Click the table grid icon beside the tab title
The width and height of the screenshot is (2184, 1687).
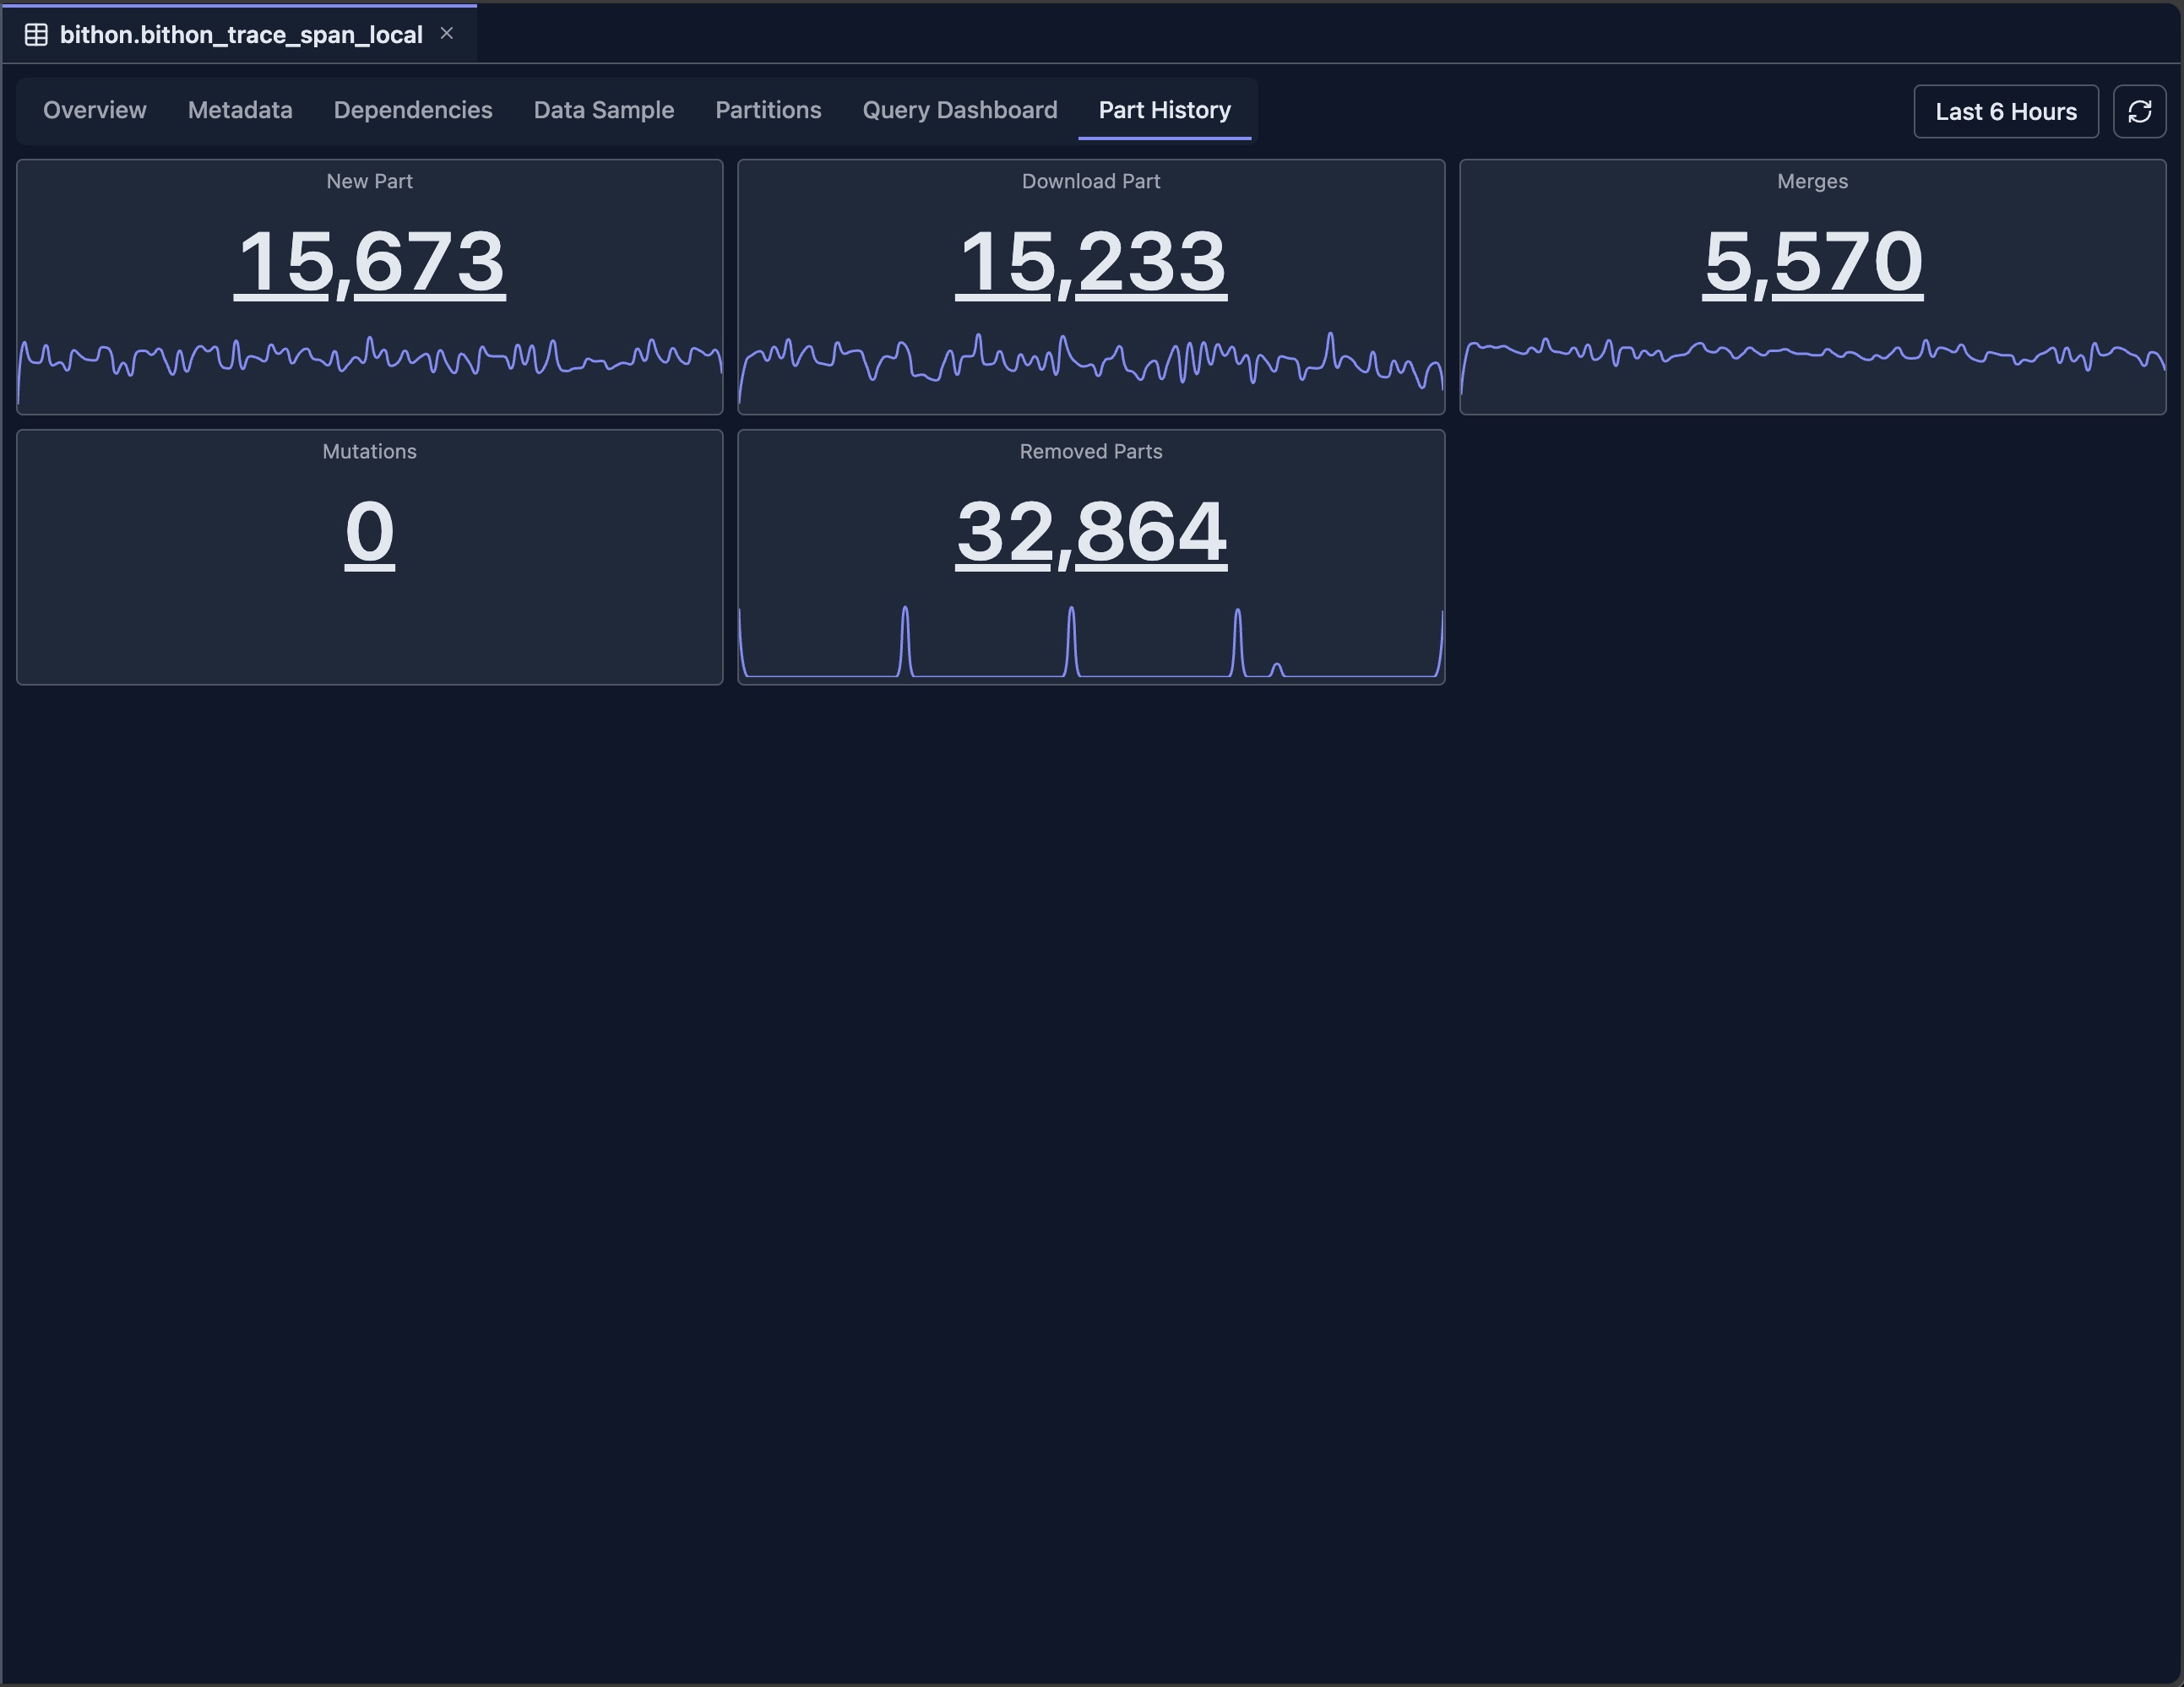tap(35, 33)
